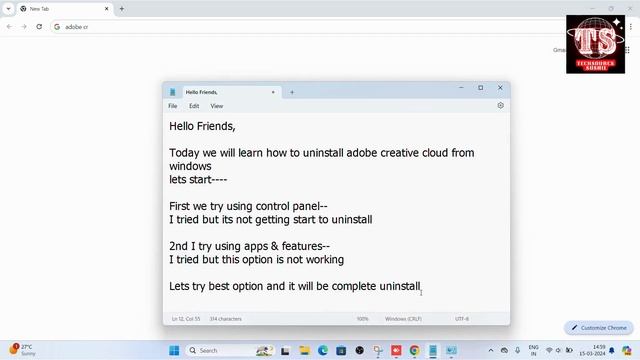This screenshot has height=360, width=640.
Task: Open Chrome tab search dropdown
Action: (8, 9)
